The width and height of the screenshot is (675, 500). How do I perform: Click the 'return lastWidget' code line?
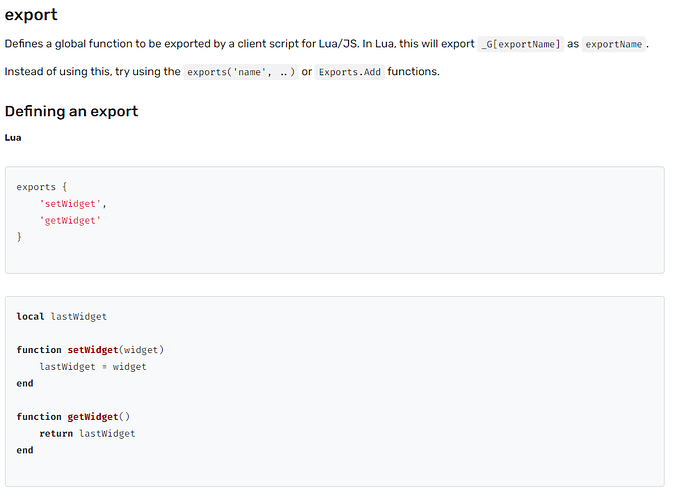pyautogui.click(x=87, y=433)
